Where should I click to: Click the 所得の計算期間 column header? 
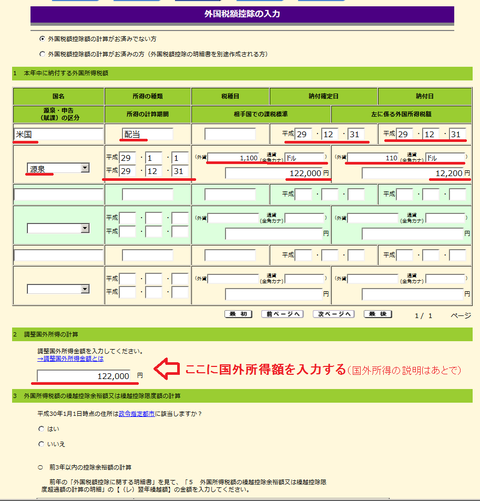click(x=148, y=114)
